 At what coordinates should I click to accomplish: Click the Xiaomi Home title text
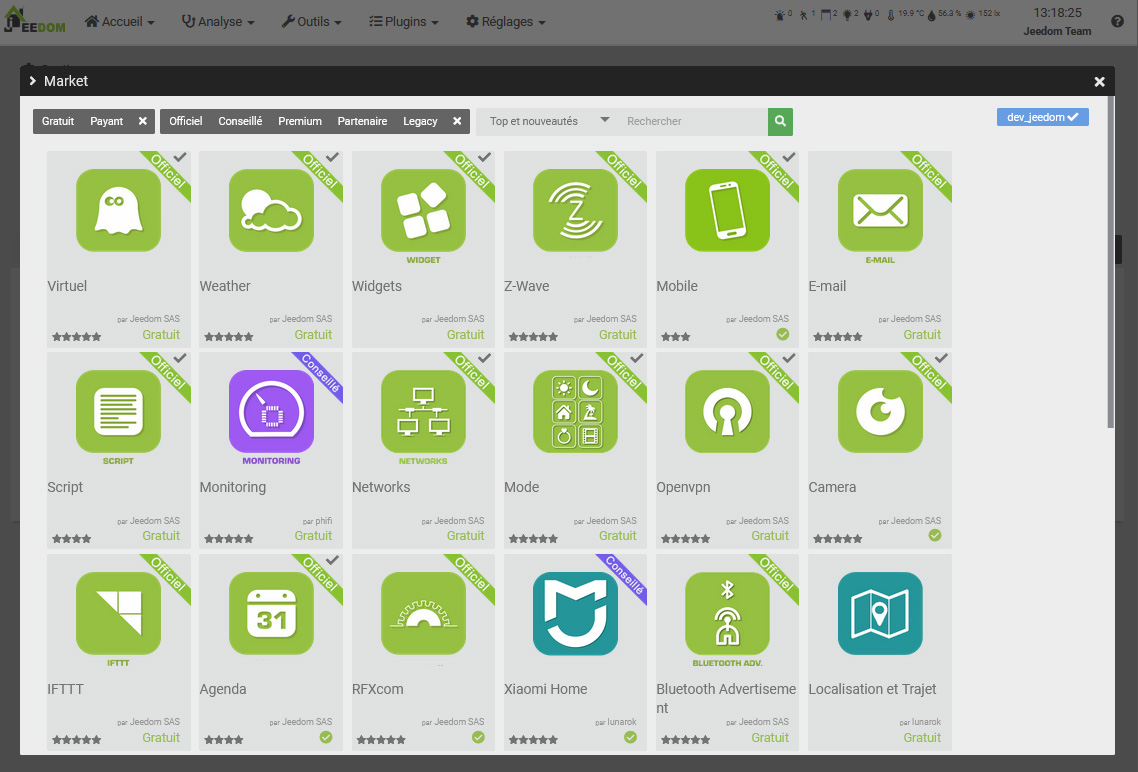pos(546,689)
